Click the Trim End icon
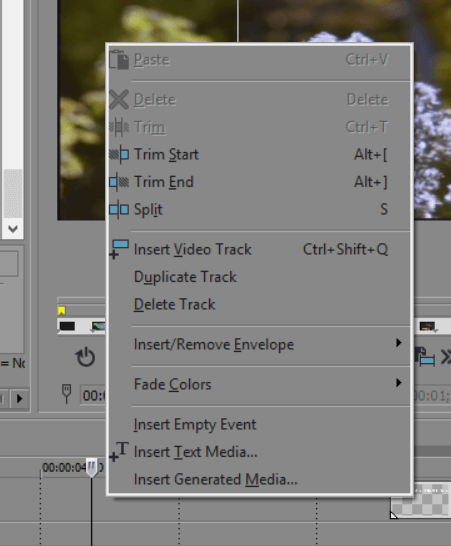This screenshot has height=546, width=451. 119,182
